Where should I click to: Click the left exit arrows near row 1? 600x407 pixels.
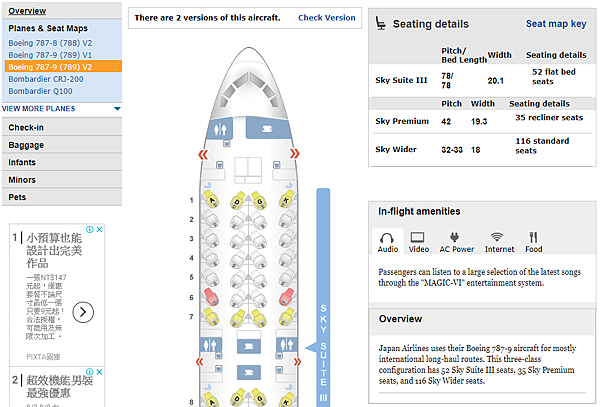[203, 155]
